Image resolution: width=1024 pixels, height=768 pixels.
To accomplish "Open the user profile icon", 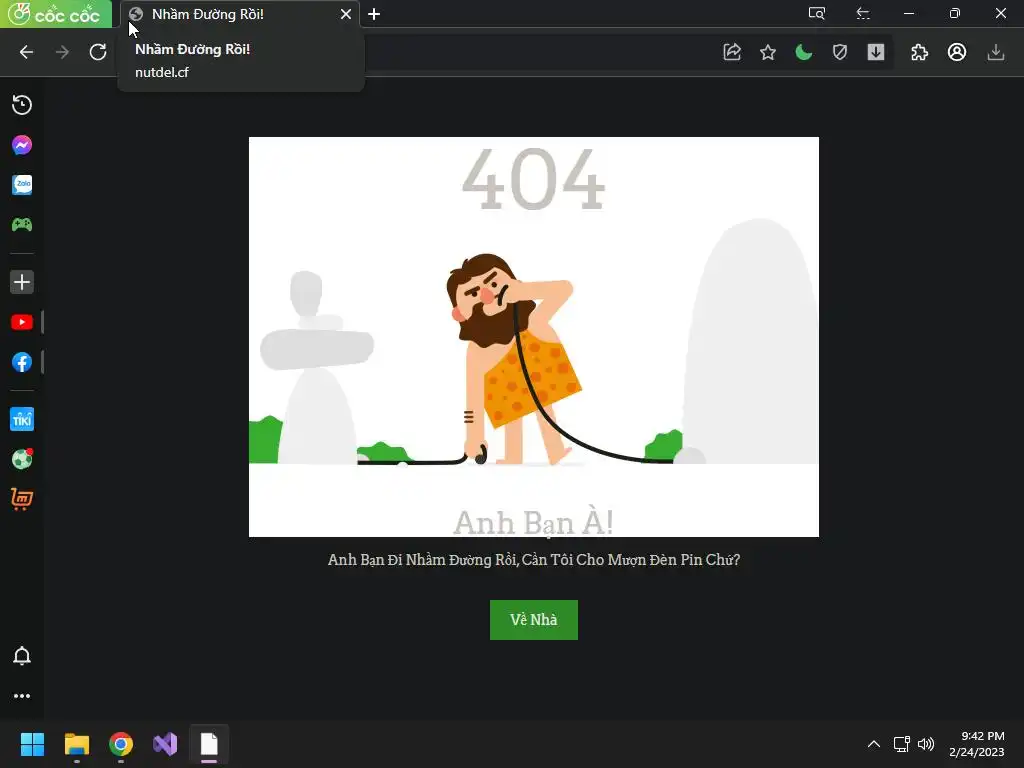I will coord(957,52).
